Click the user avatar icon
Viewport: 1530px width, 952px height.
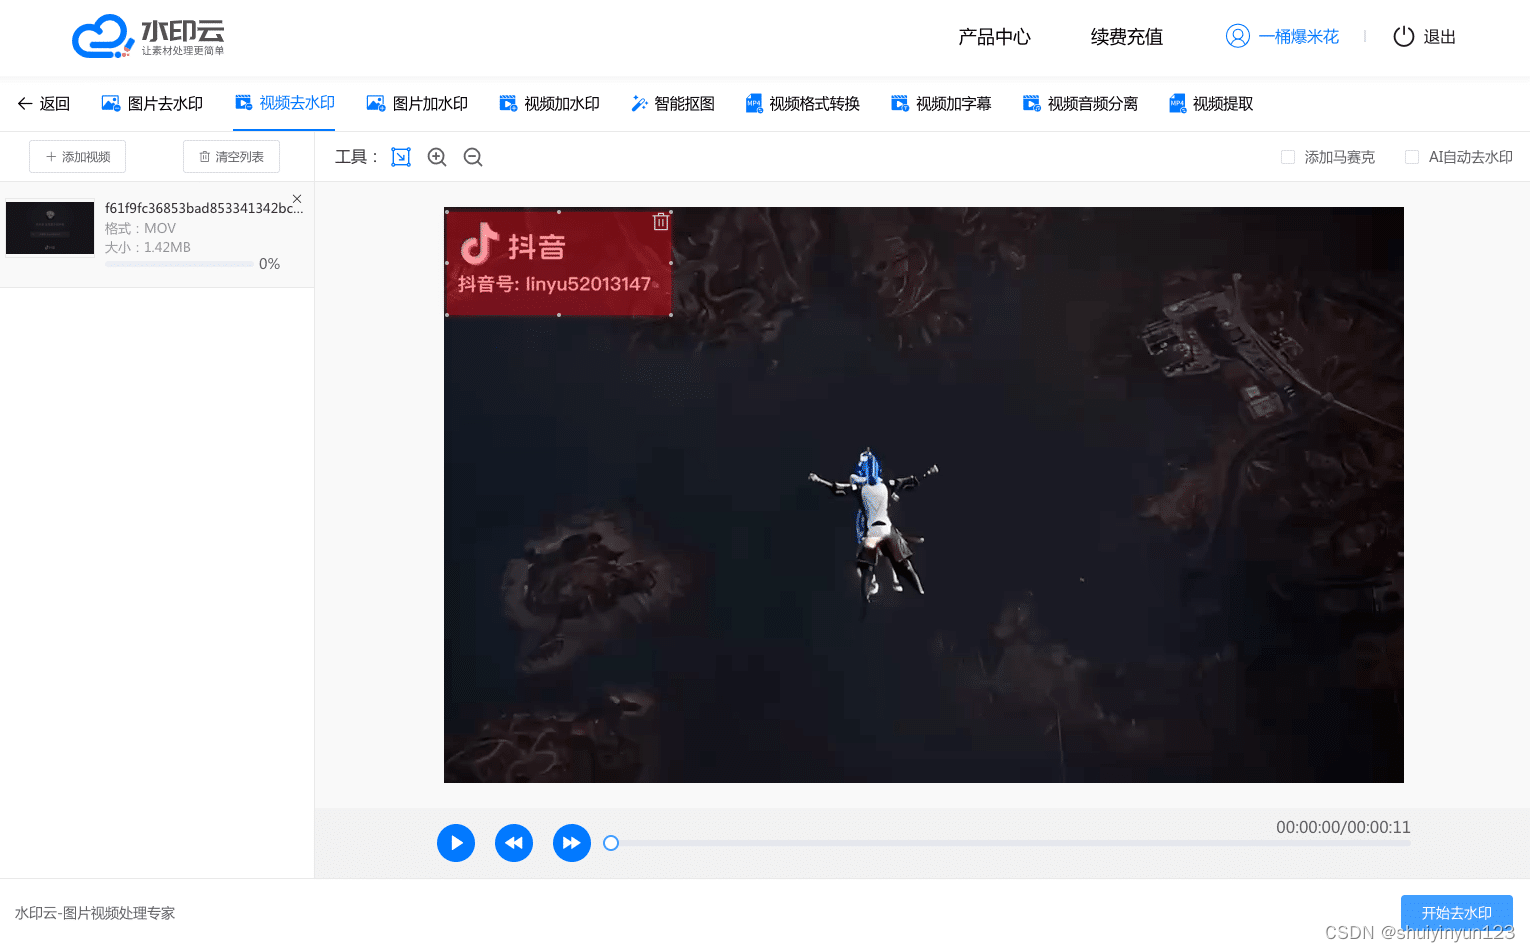1238,36
